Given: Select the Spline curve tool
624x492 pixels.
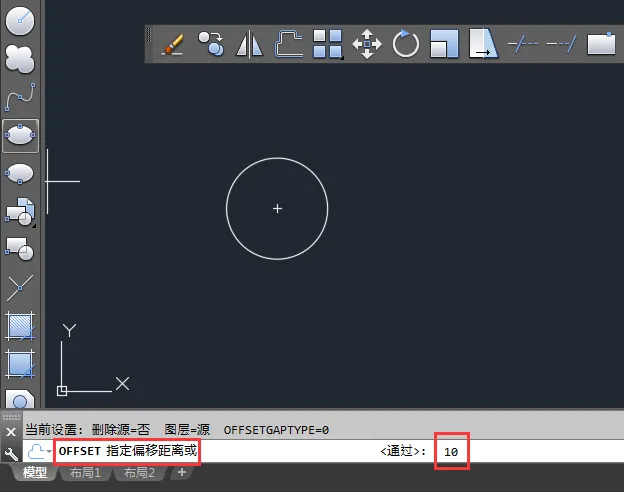Looking at the screenshot, I should pyautogui.click(x=20, y=97).
